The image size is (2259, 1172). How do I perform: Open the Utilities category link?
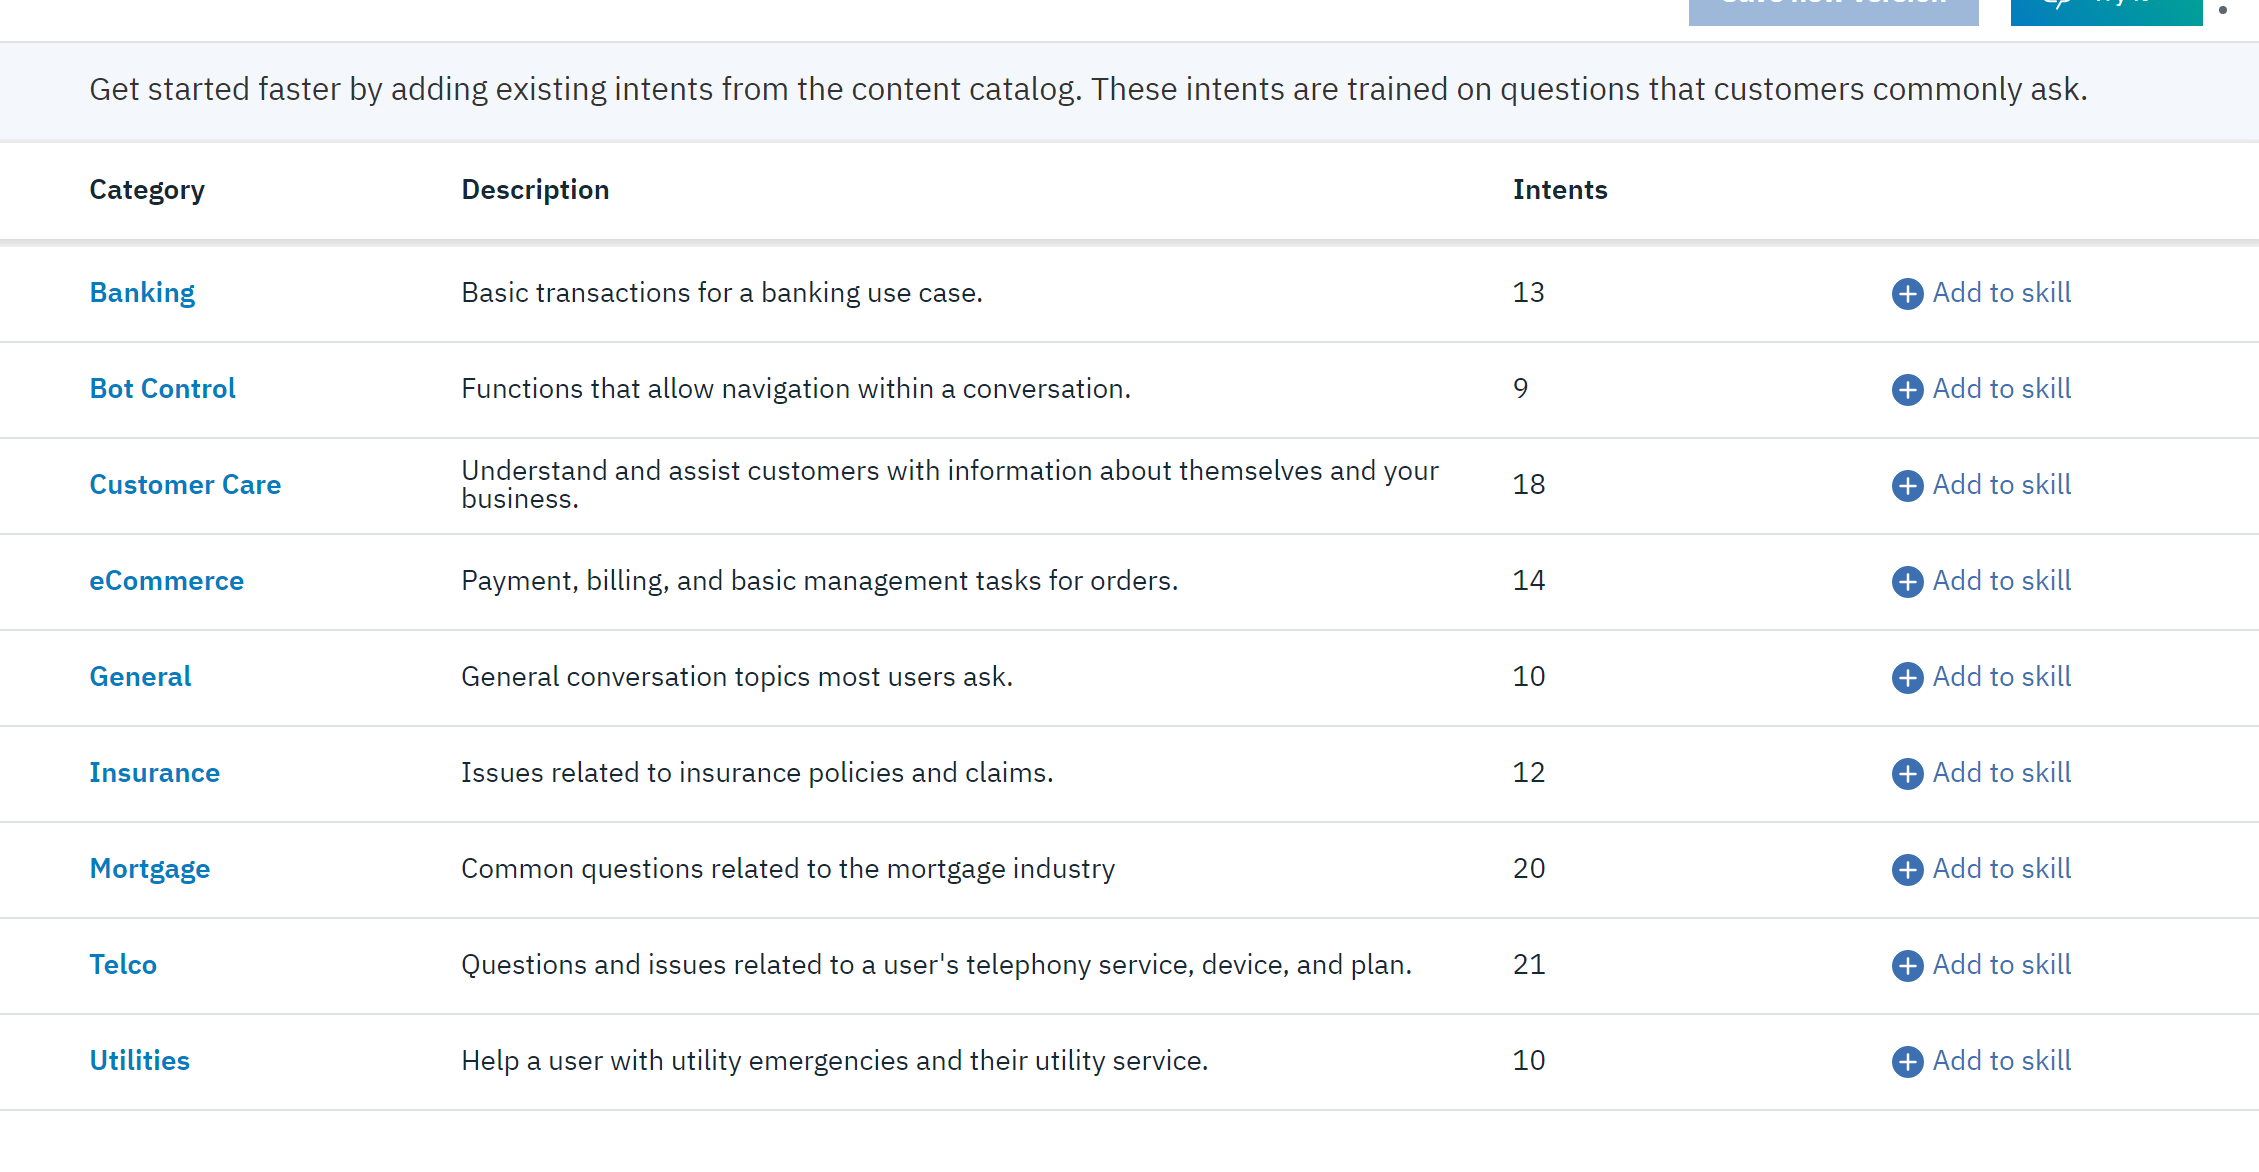pyautogui.click(x=139, y=1061)
